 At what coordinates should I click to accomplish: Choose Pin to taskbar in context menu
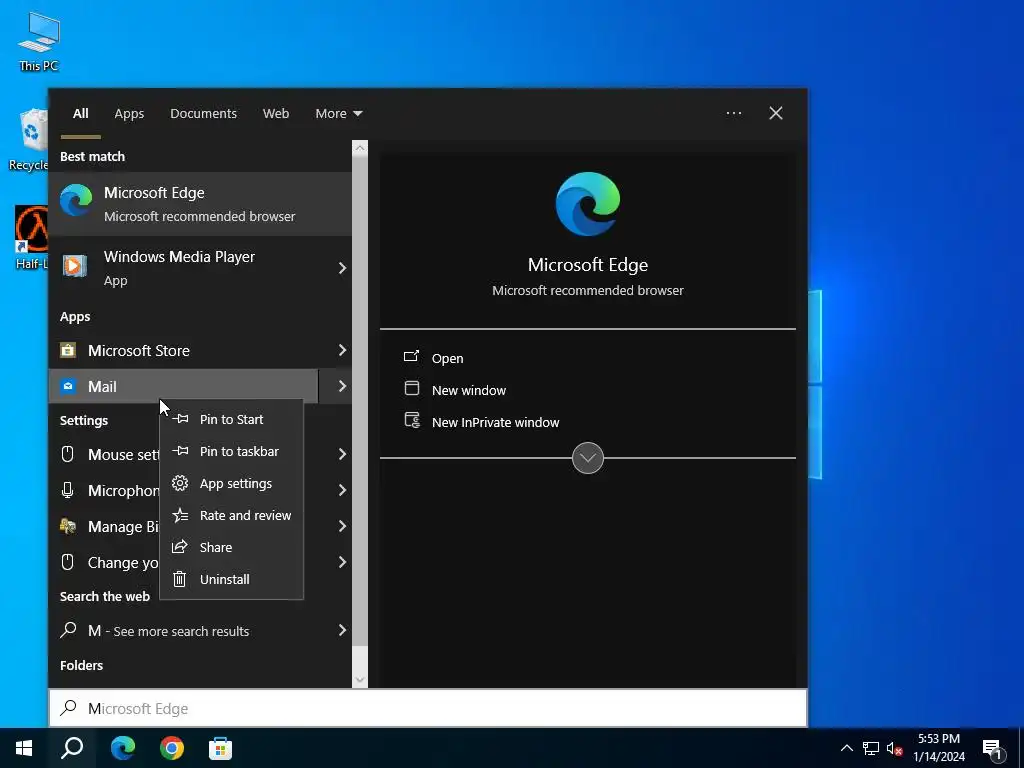[x=232, y=451]
